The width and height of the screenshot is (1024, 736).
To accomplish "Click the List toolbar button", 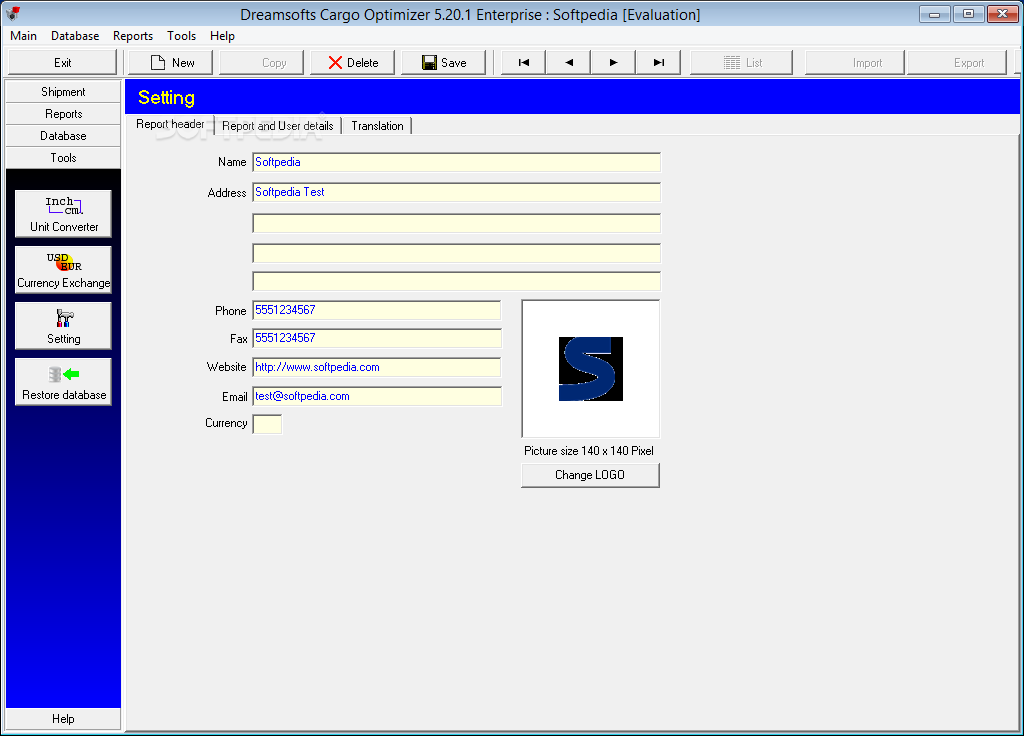I will (742, 63).
